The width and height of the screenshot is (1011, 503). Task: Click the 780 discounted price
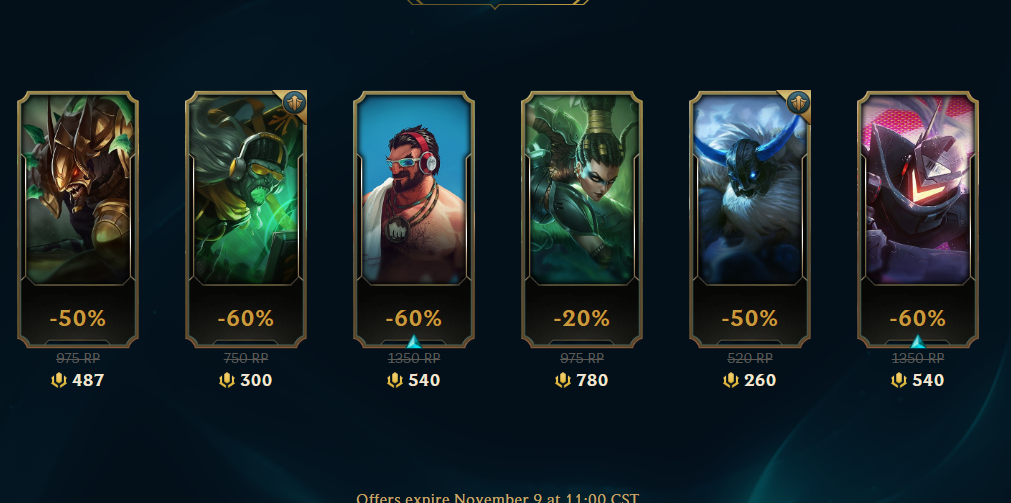(592, 380)
